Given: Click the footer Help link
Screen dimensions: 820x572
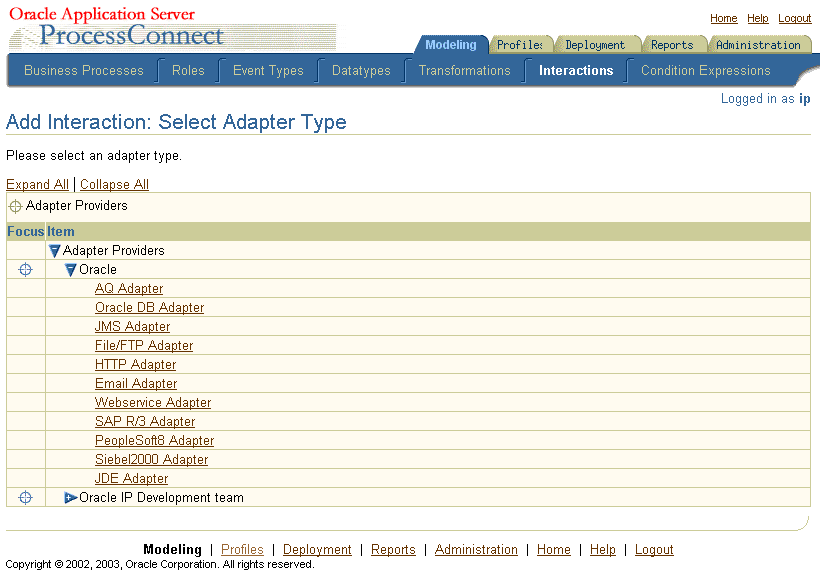Looking at the screenshot, I should [603, 550].
